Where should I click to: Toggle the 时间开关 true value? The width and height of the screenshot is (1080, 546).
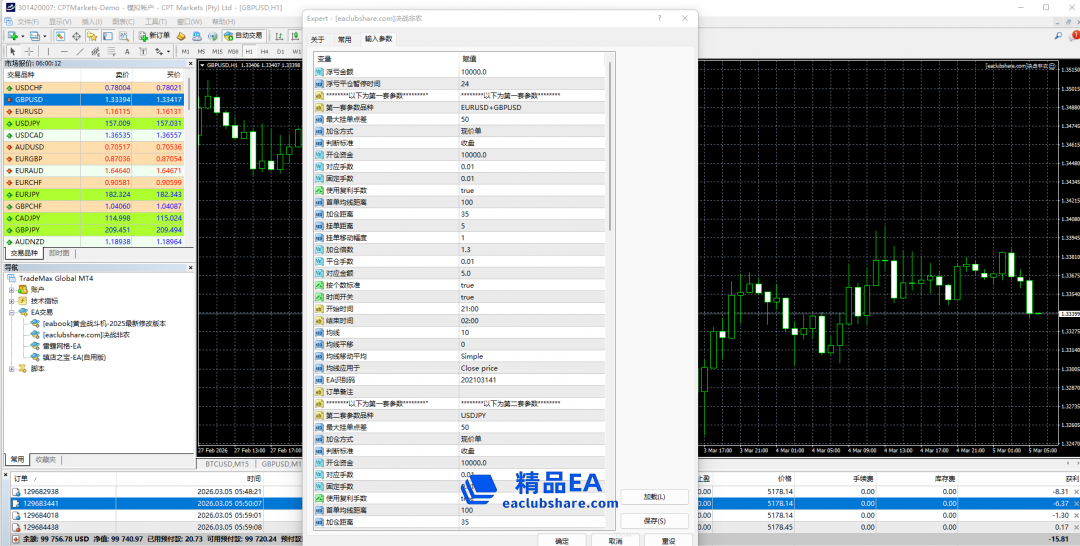467,297
